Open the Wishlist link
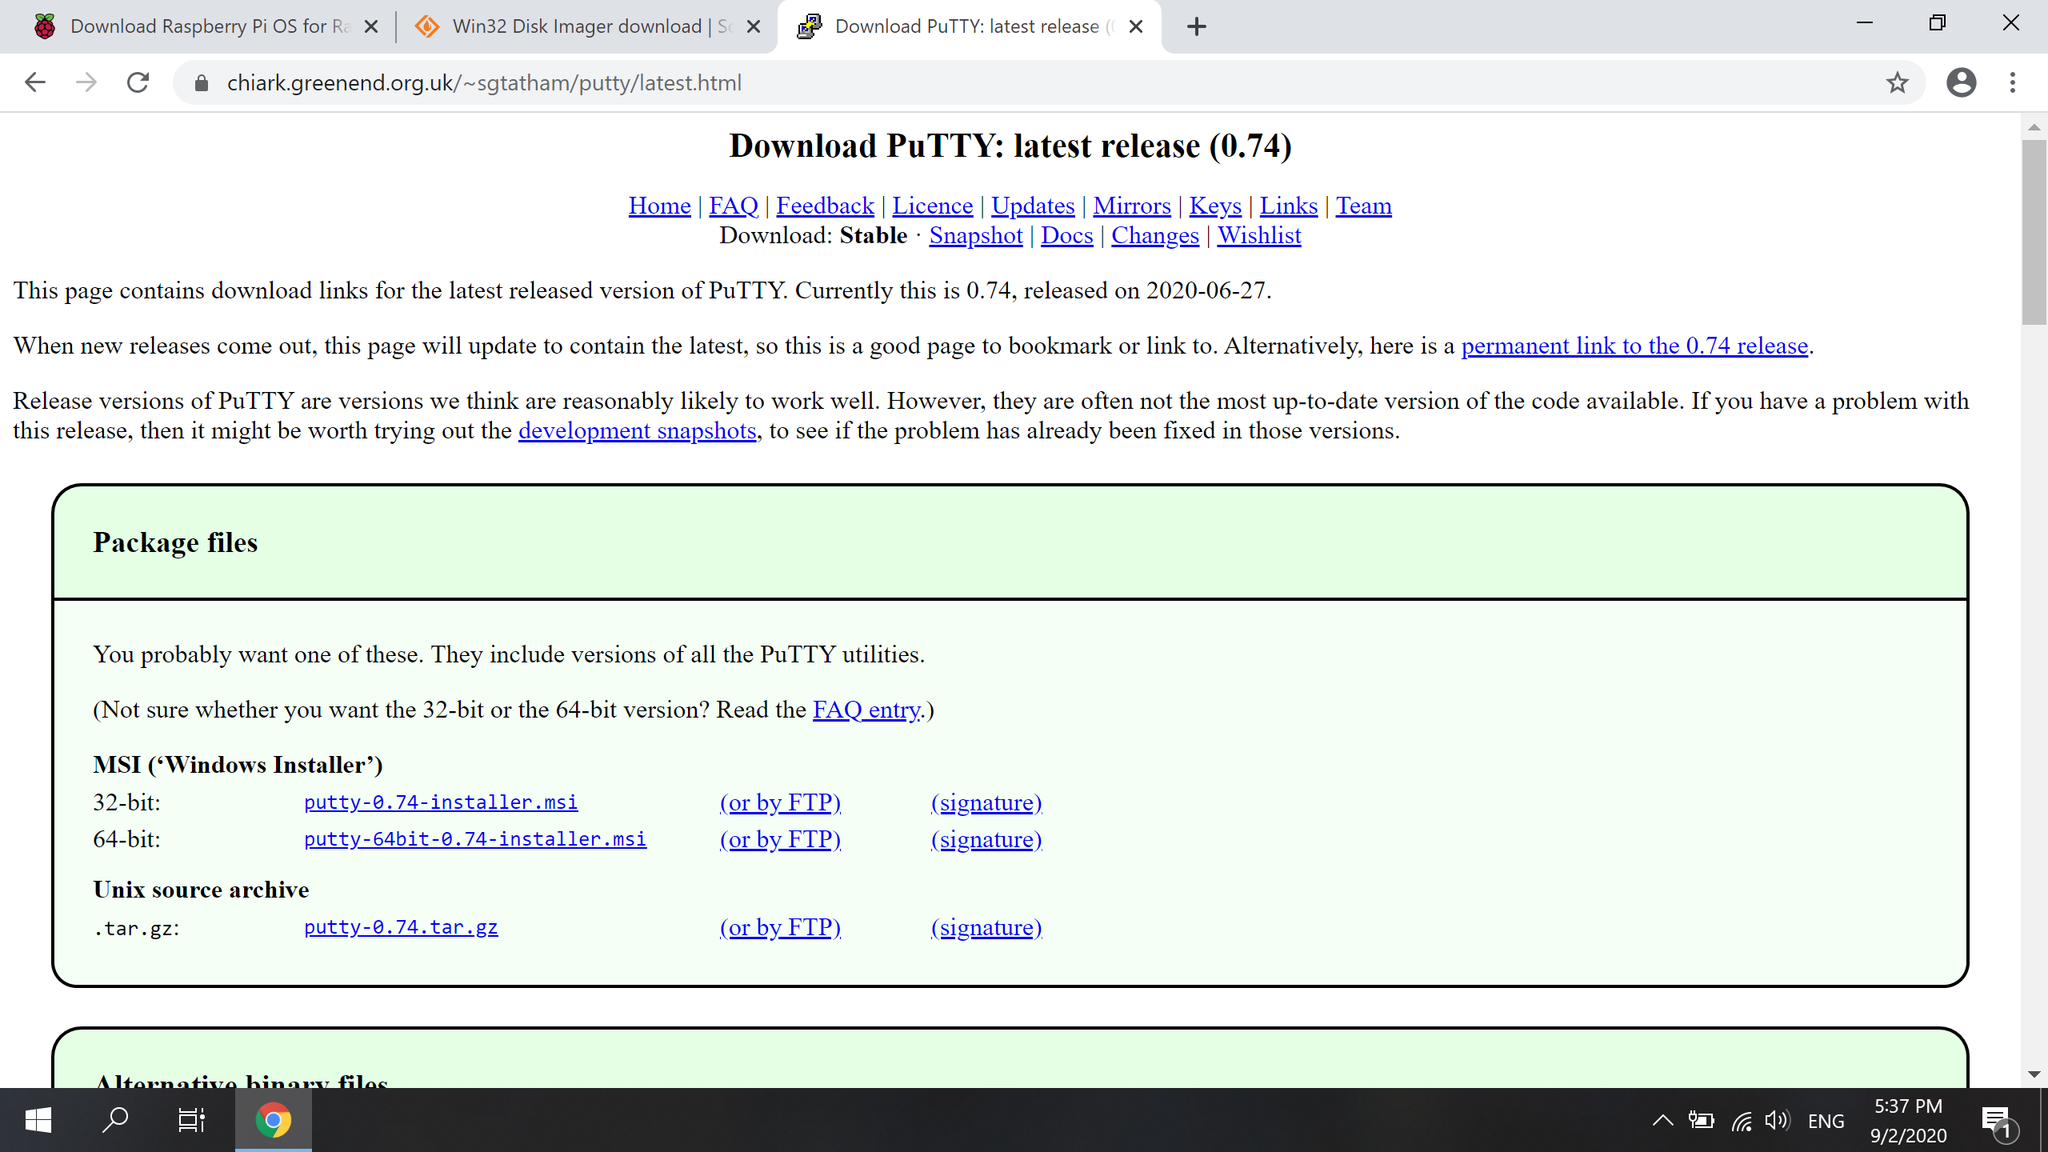2048x1152 pixels. pyautogui.click(x=1258, y=236)
